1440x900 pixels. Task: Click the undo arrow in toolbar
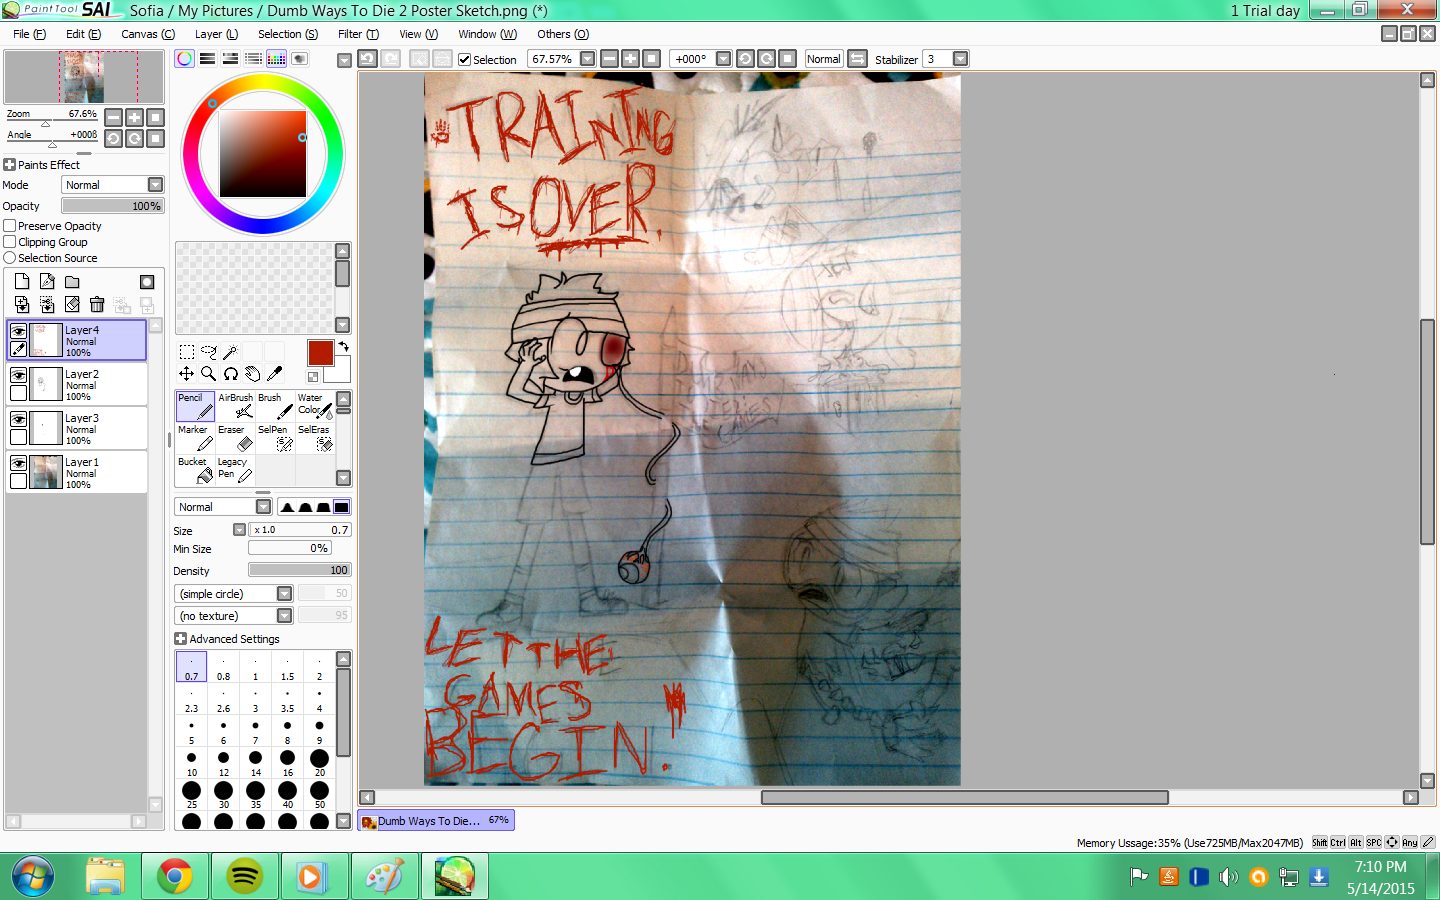(367, 59)
